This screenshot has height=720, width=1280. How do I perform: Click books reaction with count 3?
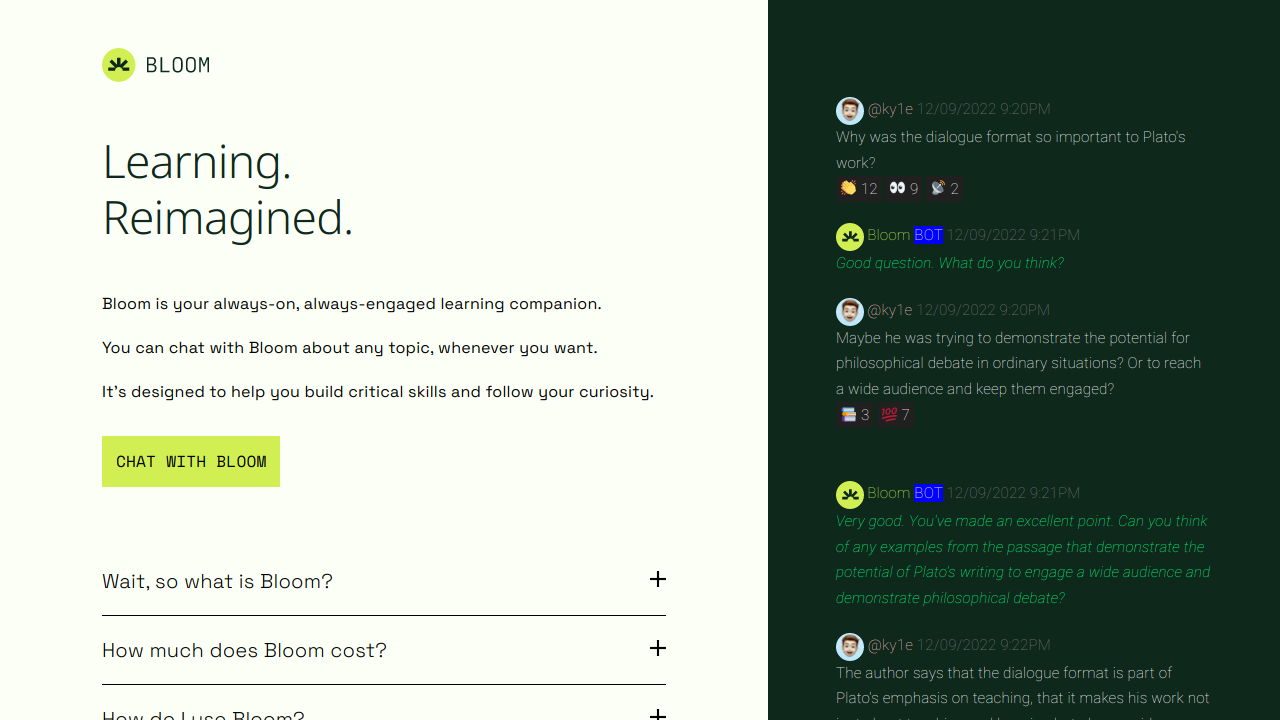855,414
